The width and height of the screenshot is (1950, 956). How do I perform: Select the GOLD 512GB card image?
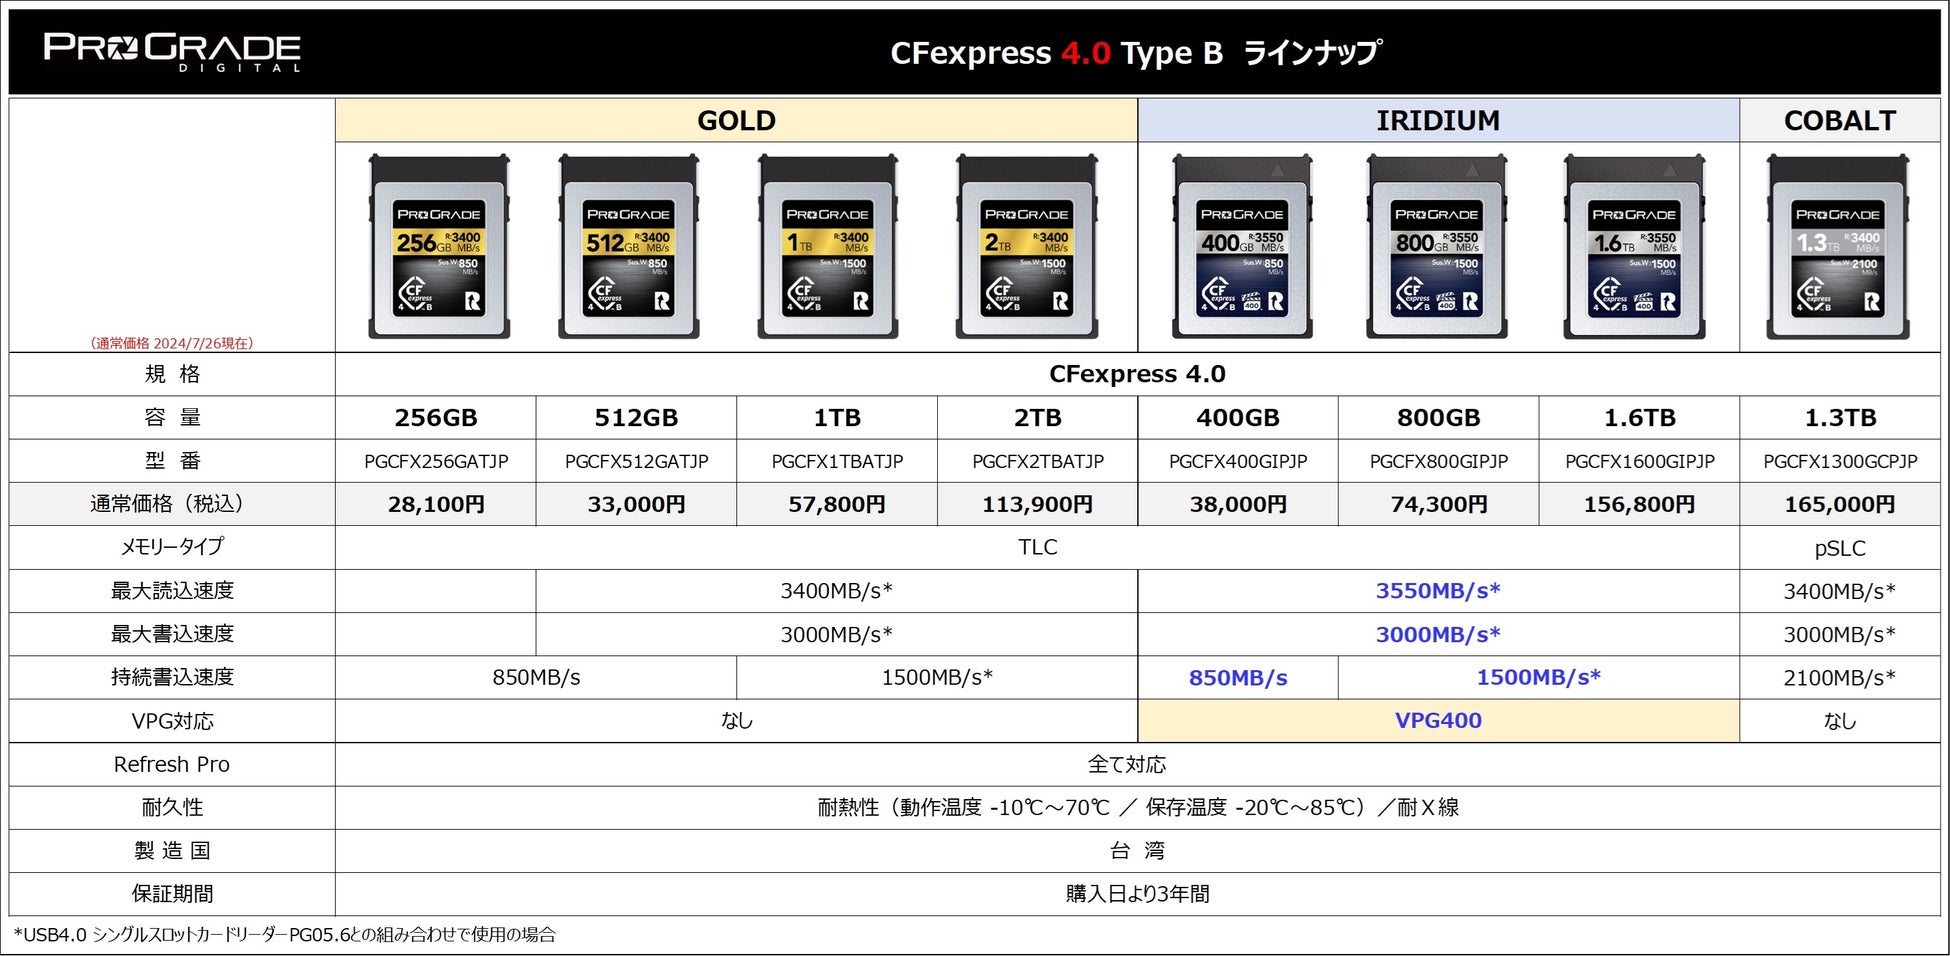(x=629, y=246)
